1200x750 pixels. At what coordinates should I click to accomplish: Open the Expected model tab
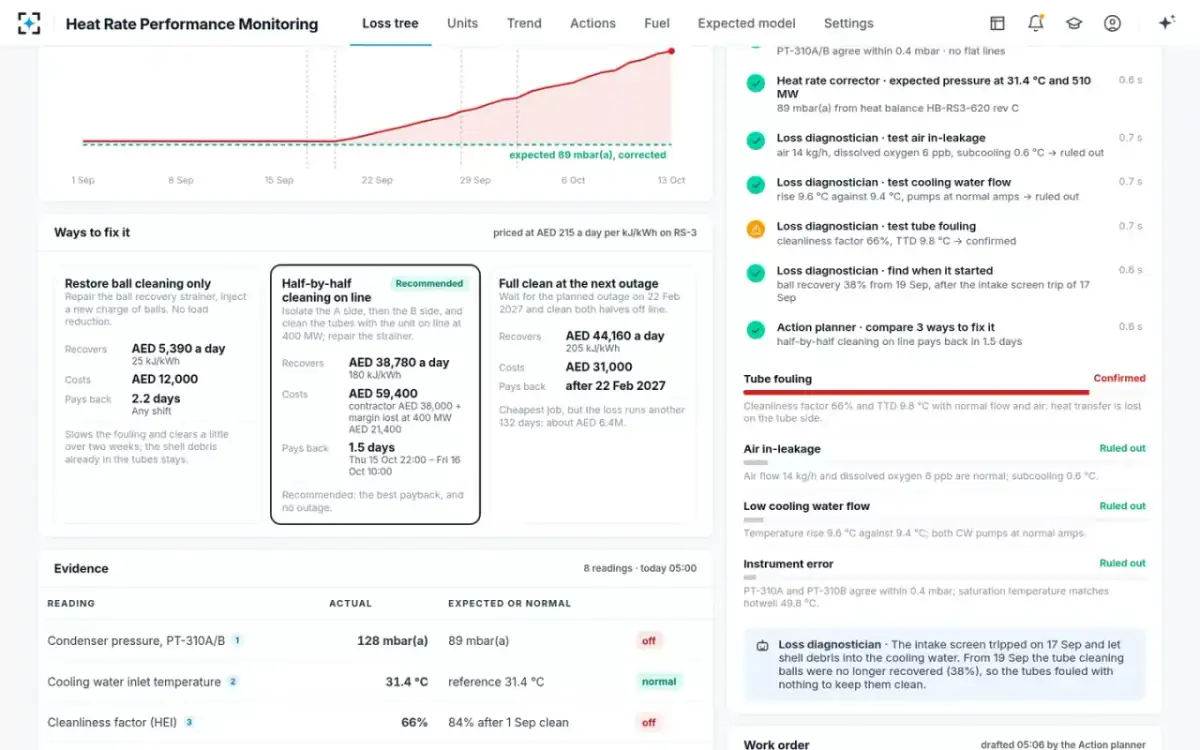(x=747, y=23)
